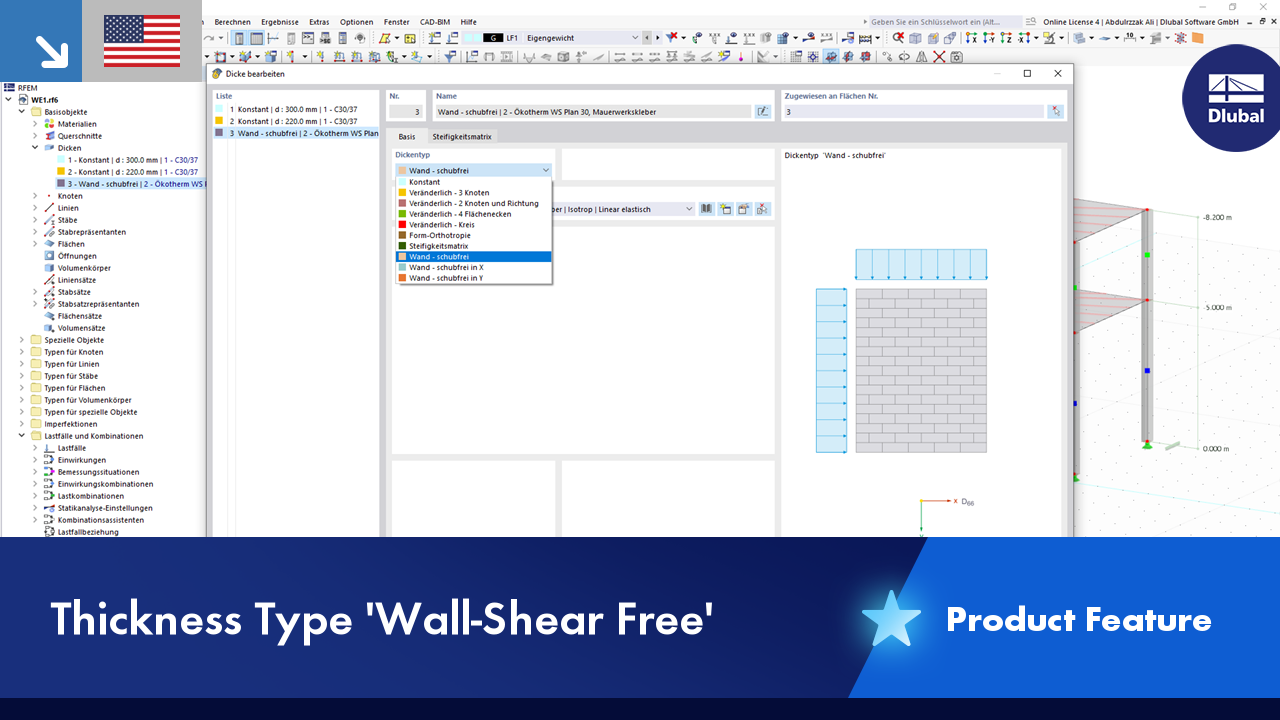Create a new material via the new-material icon
1280x720 pixels.
726,209
